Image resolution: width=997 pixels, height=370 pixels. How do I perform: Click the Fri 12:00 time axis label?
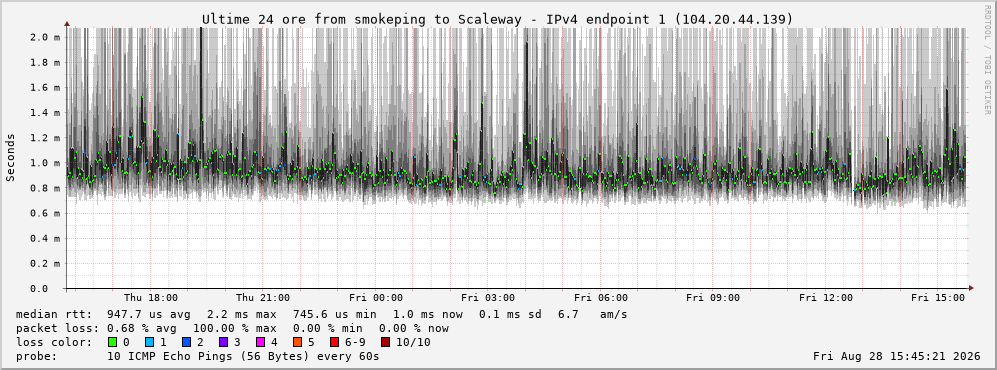(x=826, y=298)
